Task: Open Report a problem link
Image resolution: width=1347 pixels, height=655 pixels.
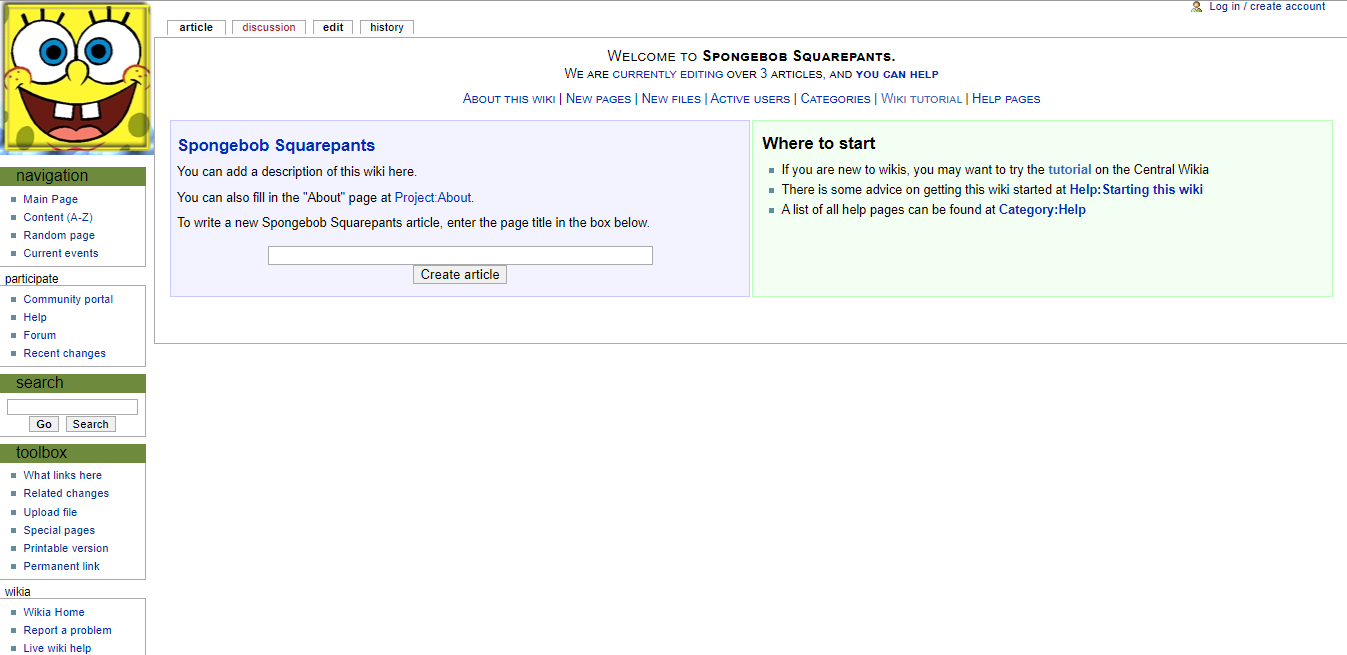Action: pyautogui.click(x=68, y=631)
